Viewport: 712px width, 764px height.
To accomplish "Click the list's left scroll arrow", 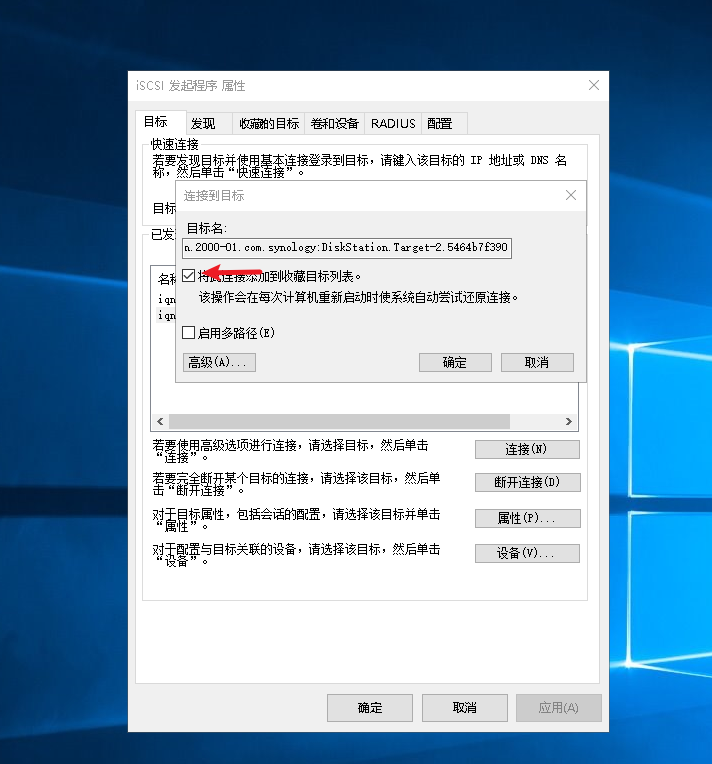I will click(x=159, y=422).
